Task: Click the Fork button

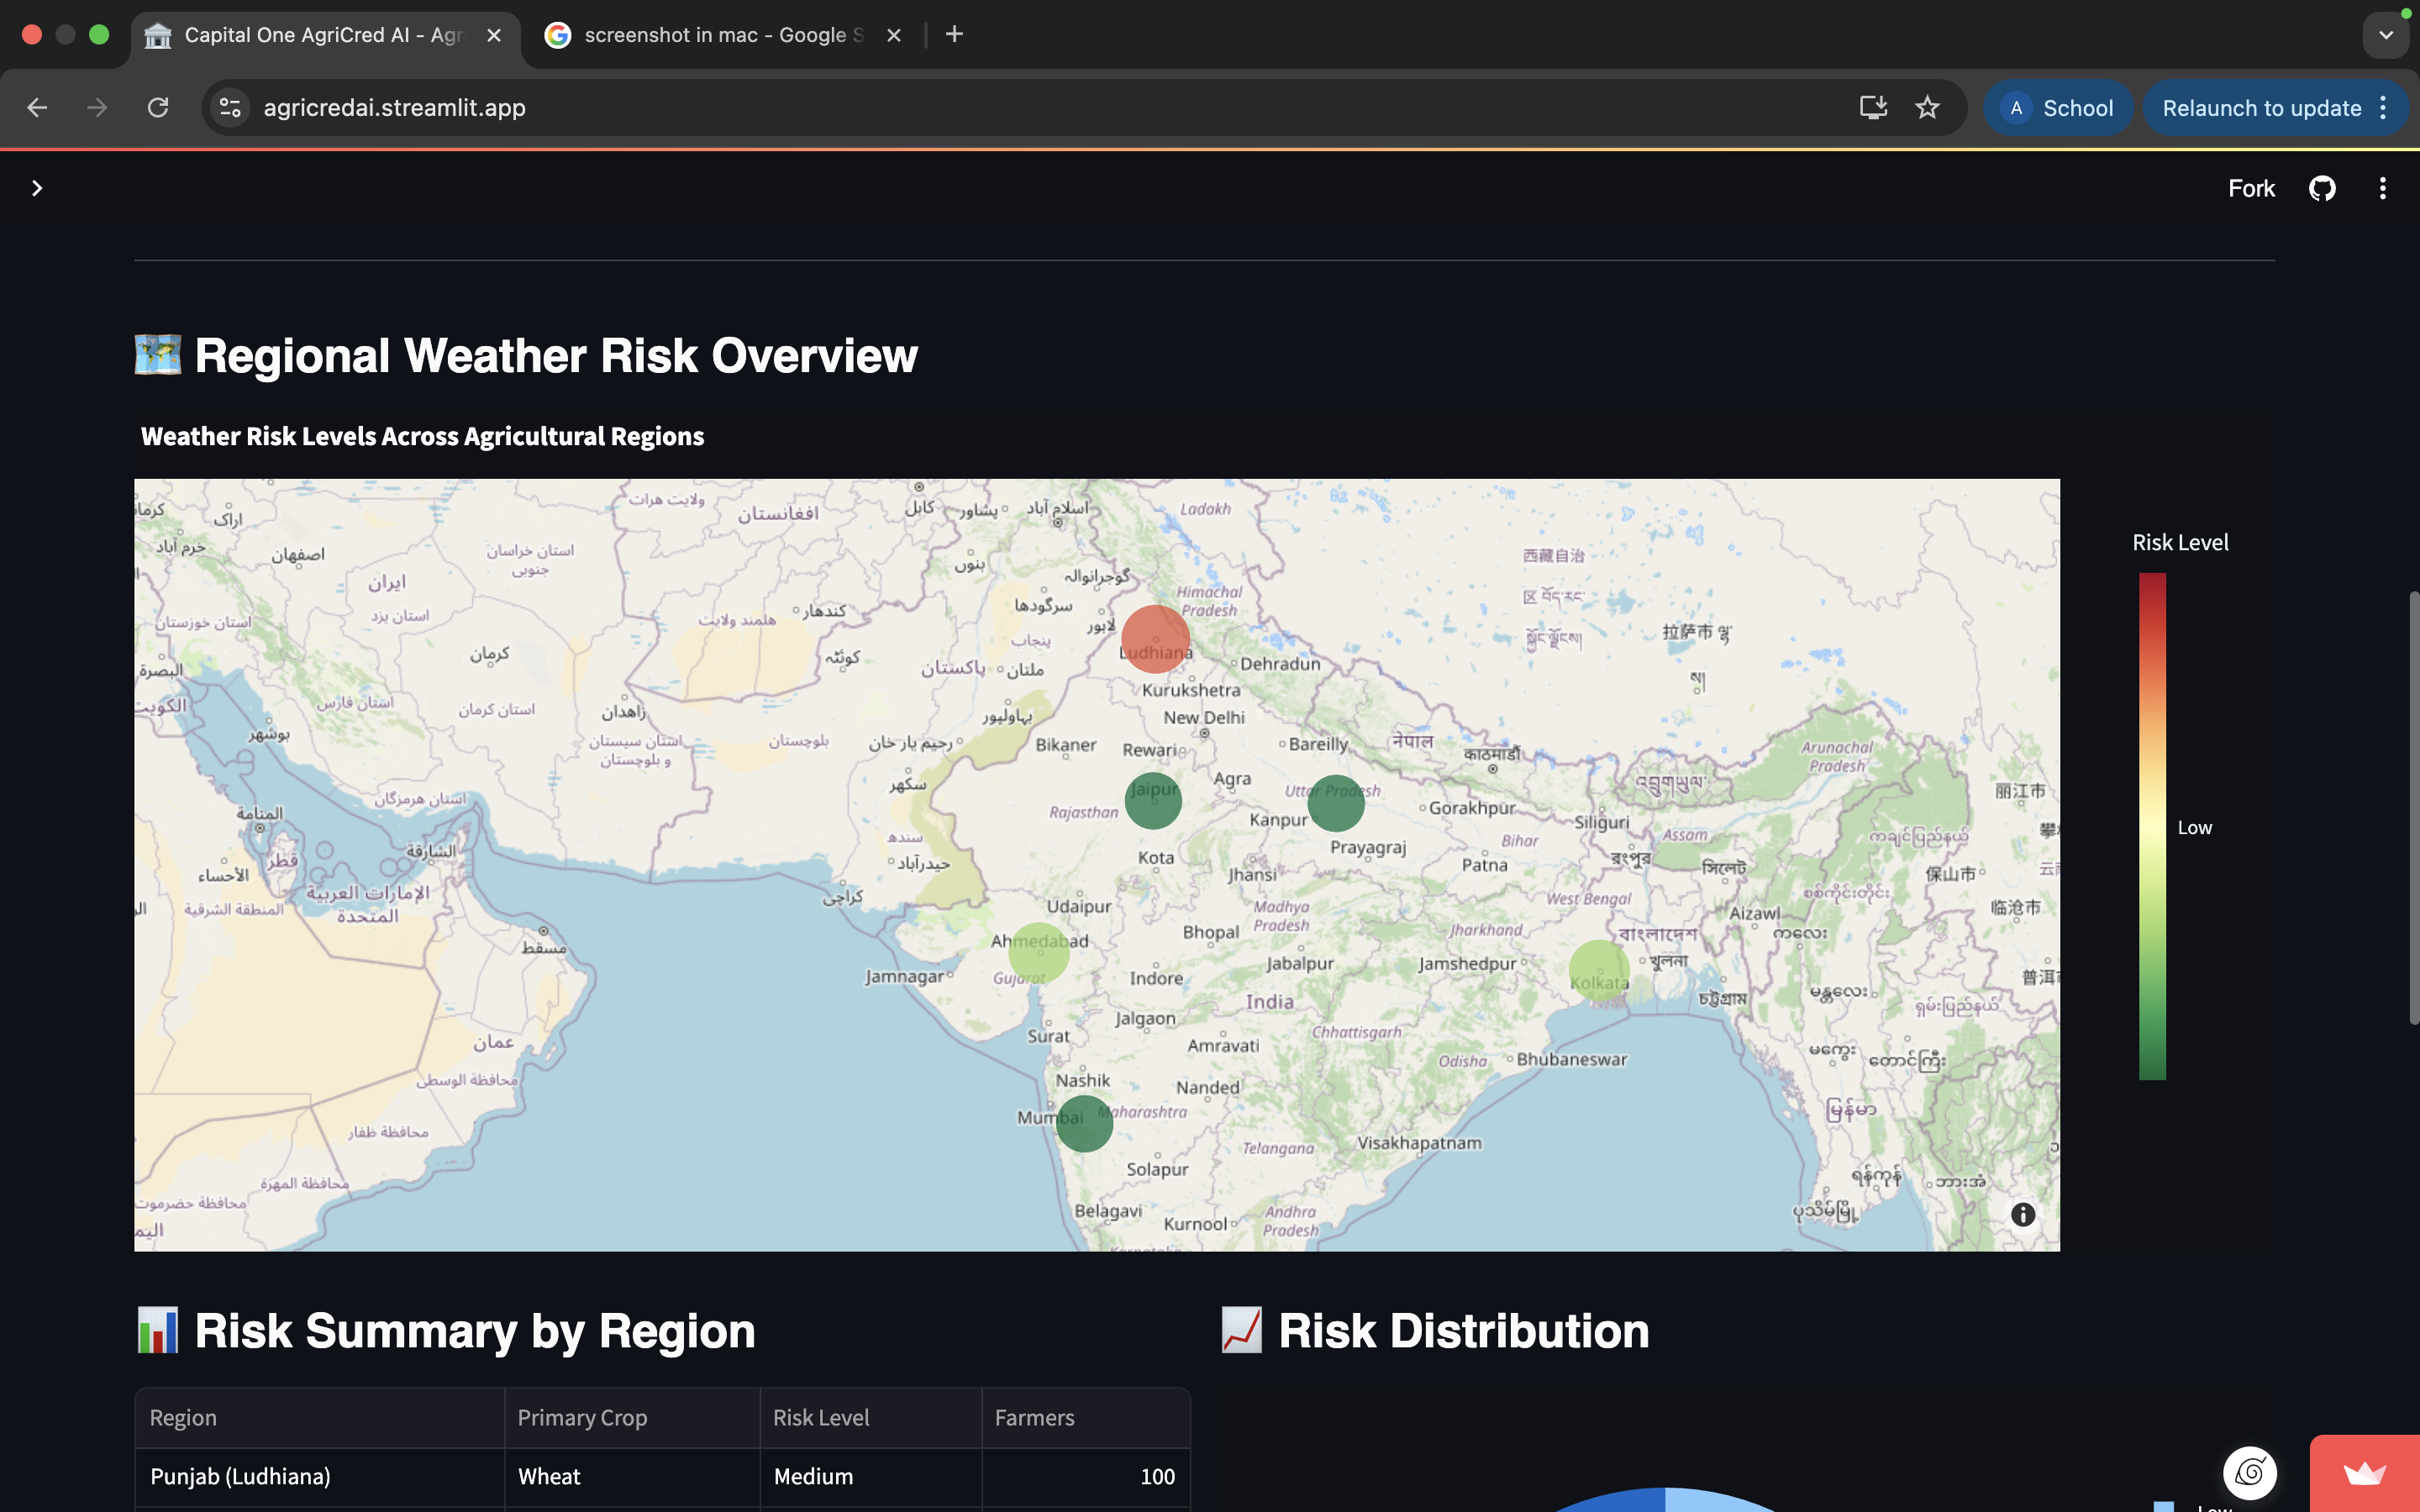Action: [x=2250, y=188]
